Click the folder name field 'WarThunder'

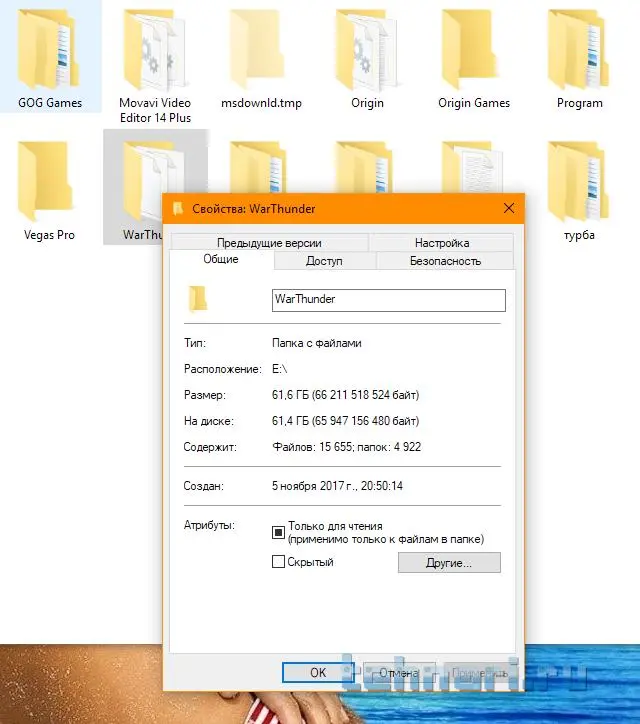click(x=388, y=300)
